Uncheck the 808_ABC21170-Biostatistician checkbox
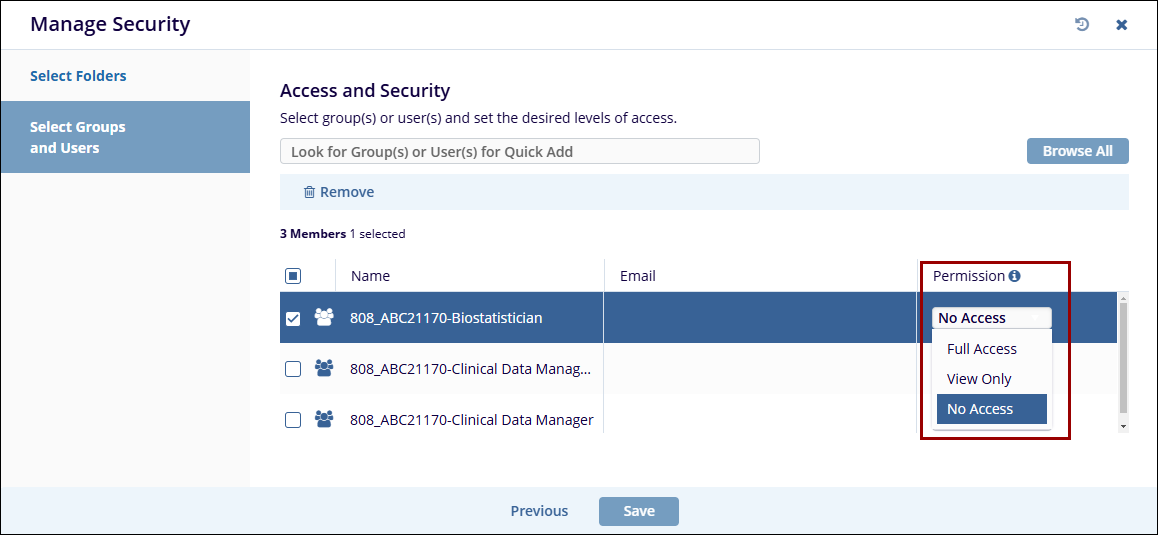The height and width of the screenshot is (535, 1158). click(293, 318)
